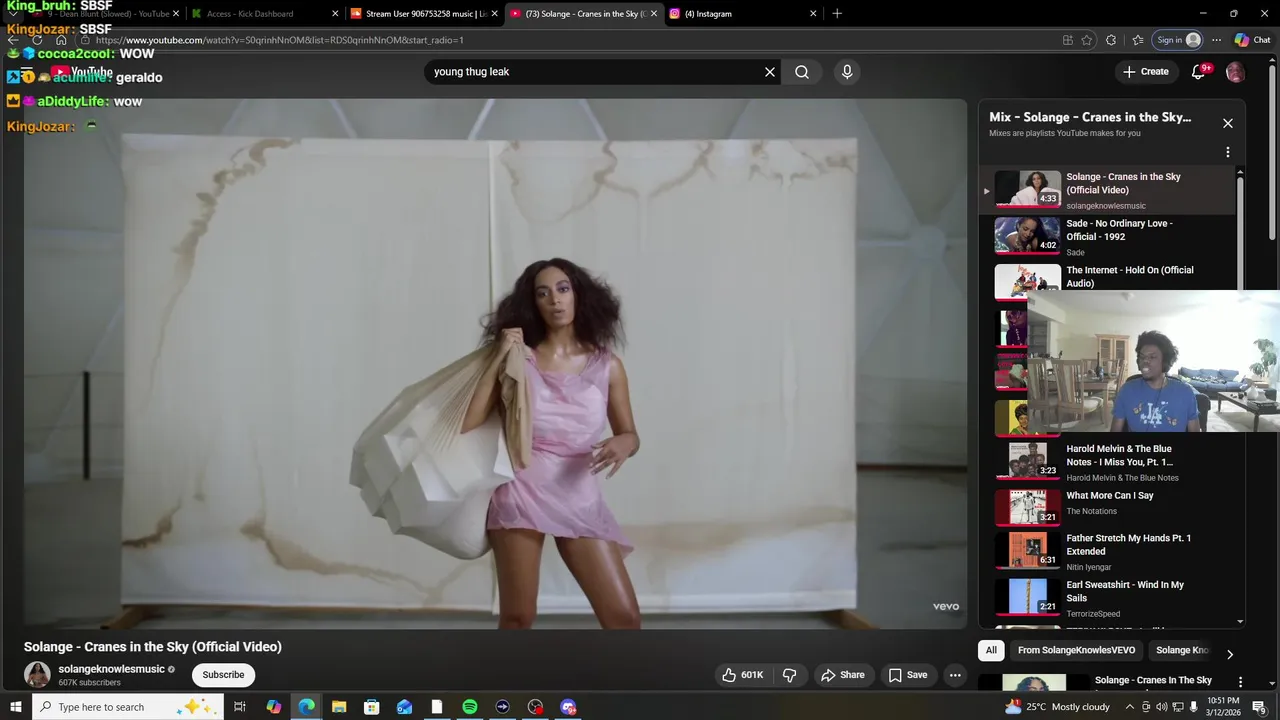The width and height of the screenshot is (1280, 720).
Task: Click the YouTube search magnifier button
Action: [x=802, y=72]
